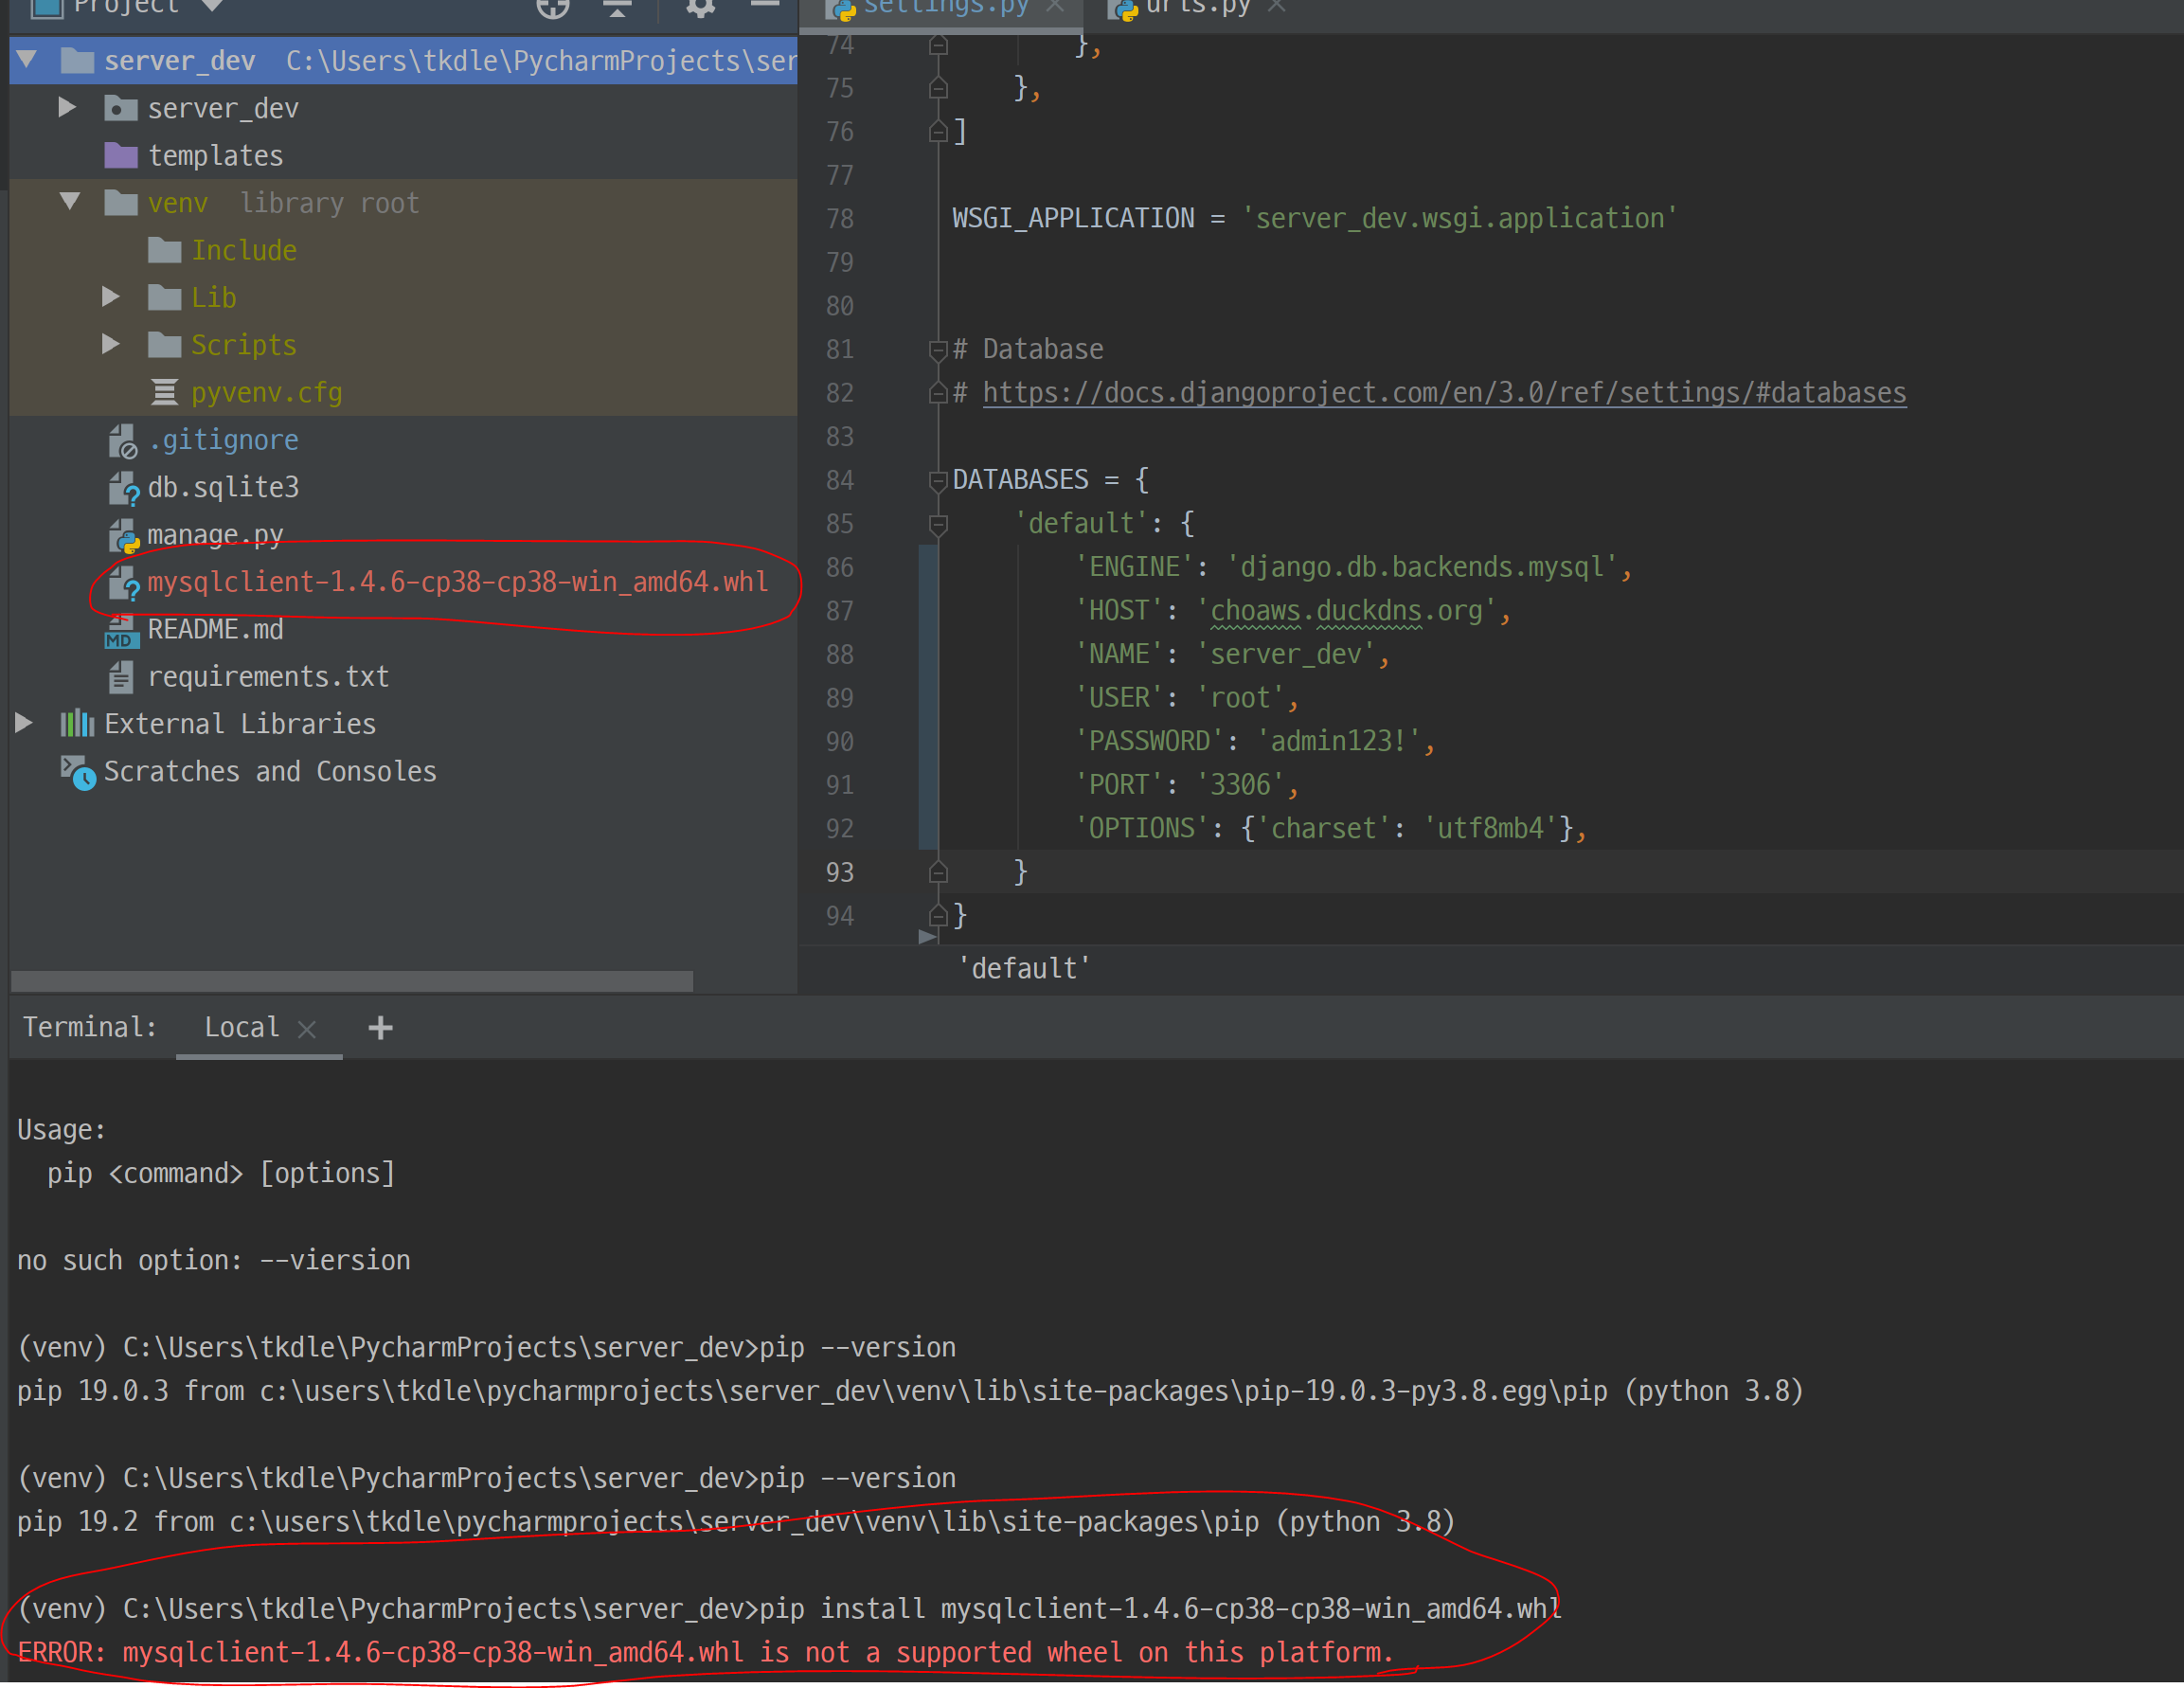Open the Project view dropdown arrow
Viewport: 2184px width, 1688px height.
point(212,6)
